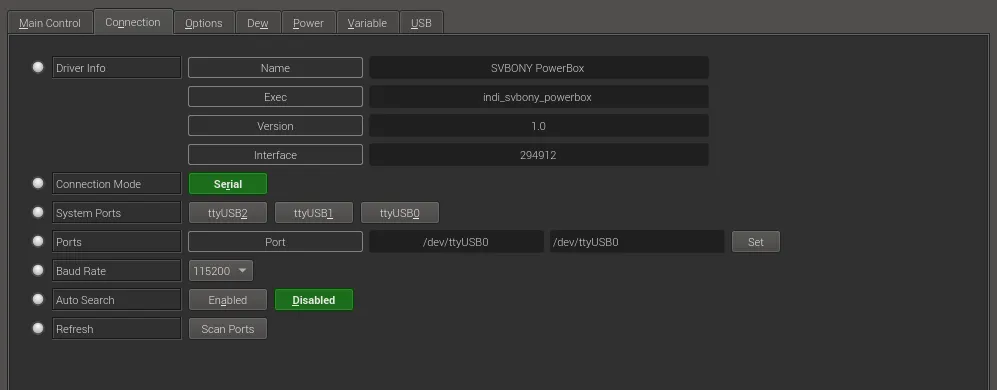
Task: Click the read-only /dev/ttyUSB0 port value
Action: point(456,242)
